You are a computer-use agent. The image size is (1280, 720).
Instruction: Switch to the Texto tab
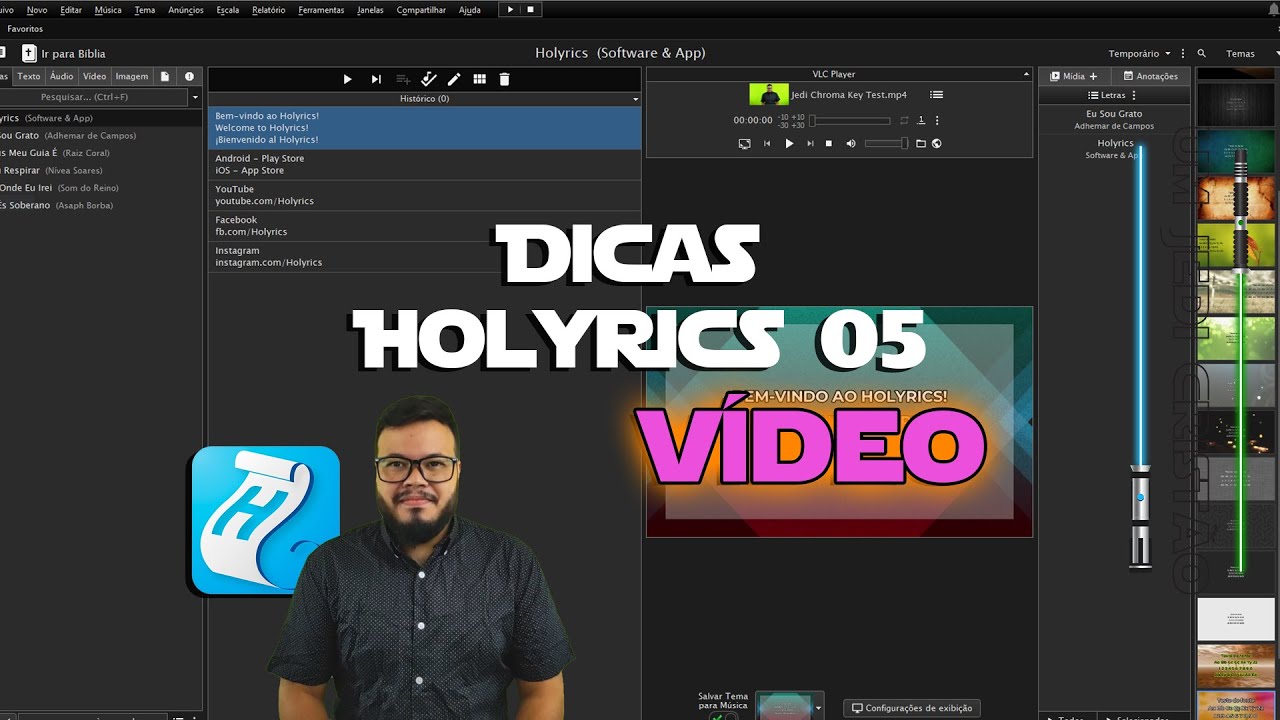[29, 76]
